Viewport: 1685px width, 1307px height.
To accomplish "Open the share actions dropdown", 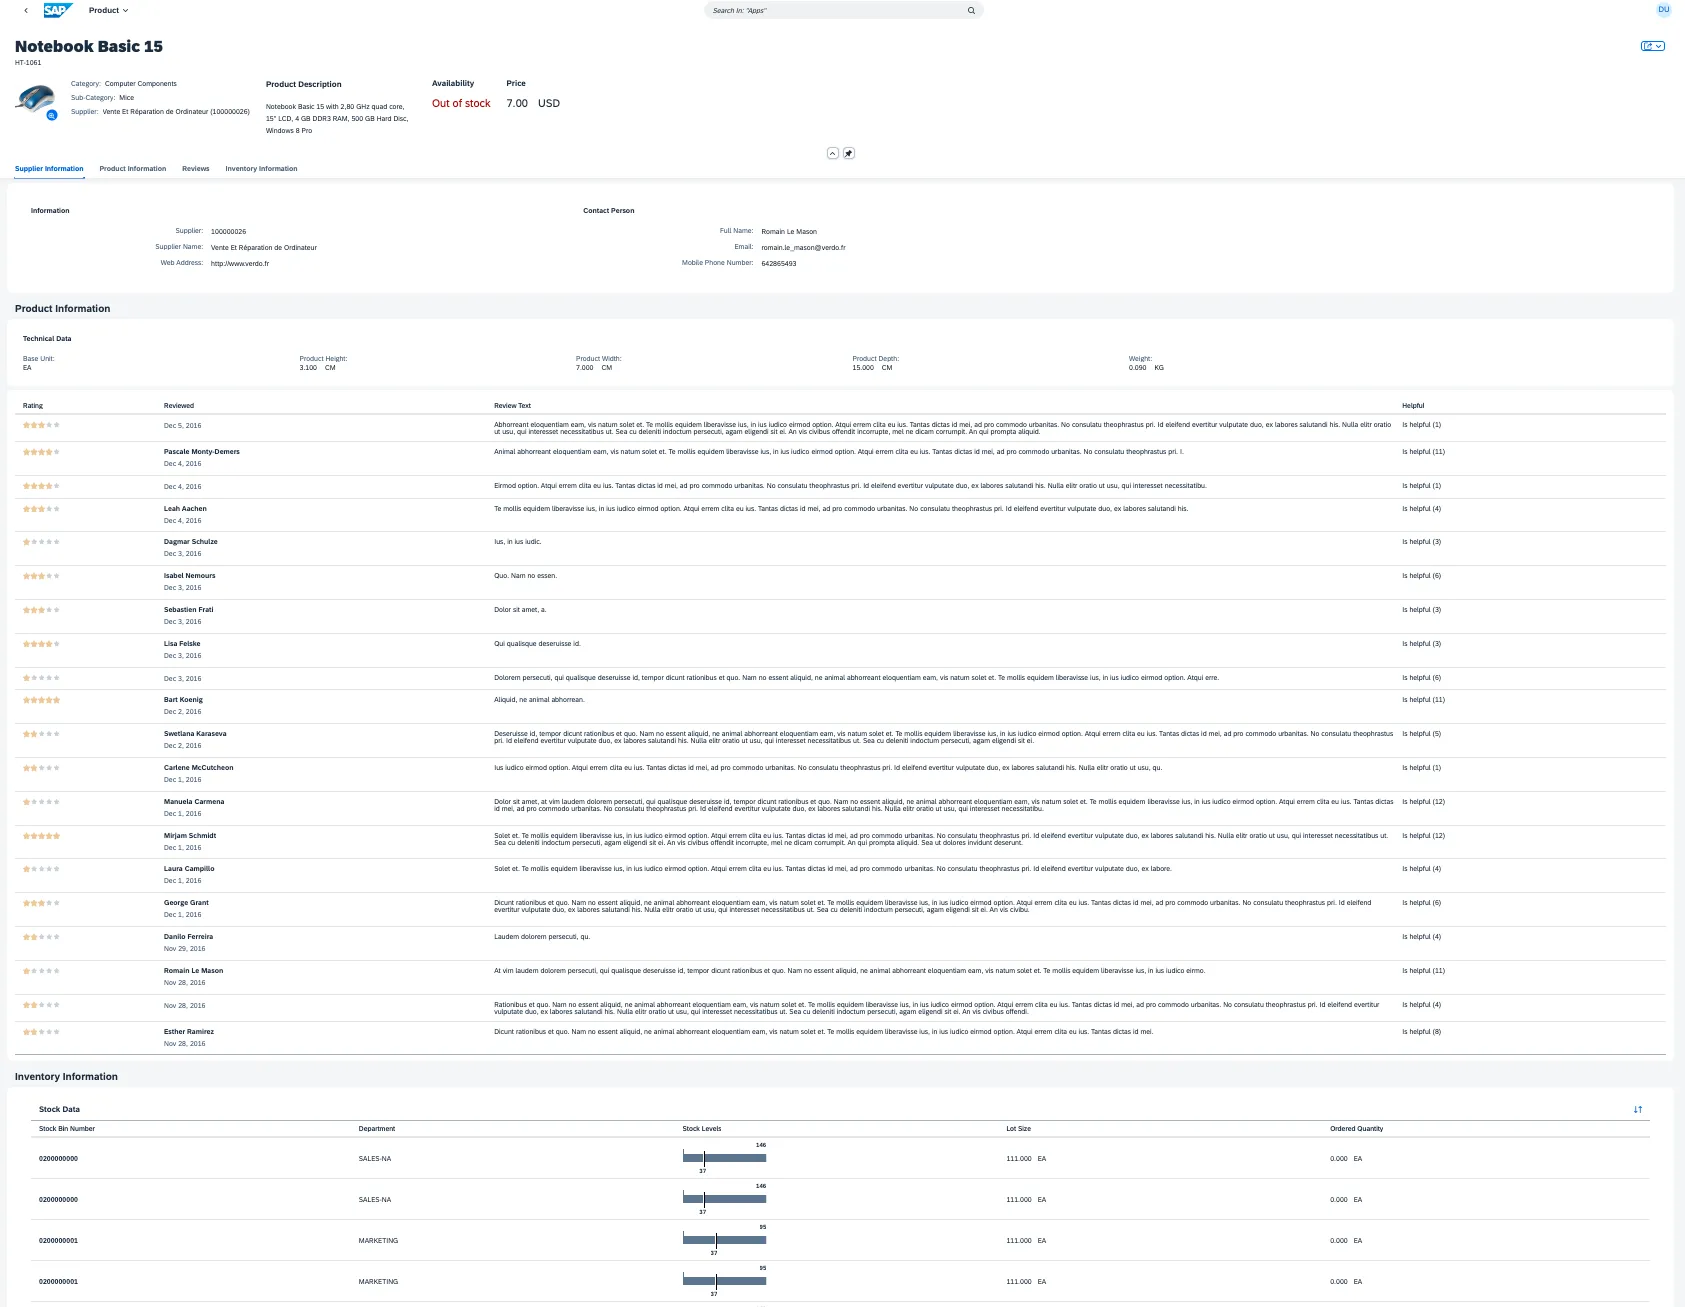I will point(1653,46).
